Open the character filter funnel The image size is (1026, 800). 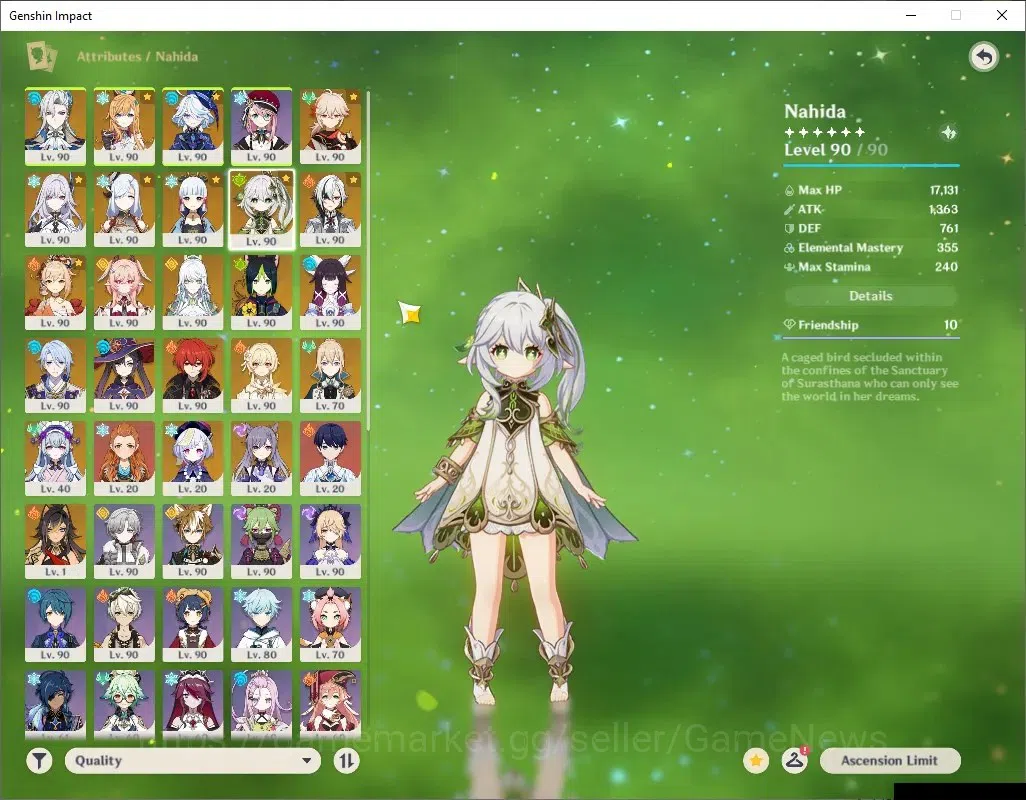(x=39, y=761)
